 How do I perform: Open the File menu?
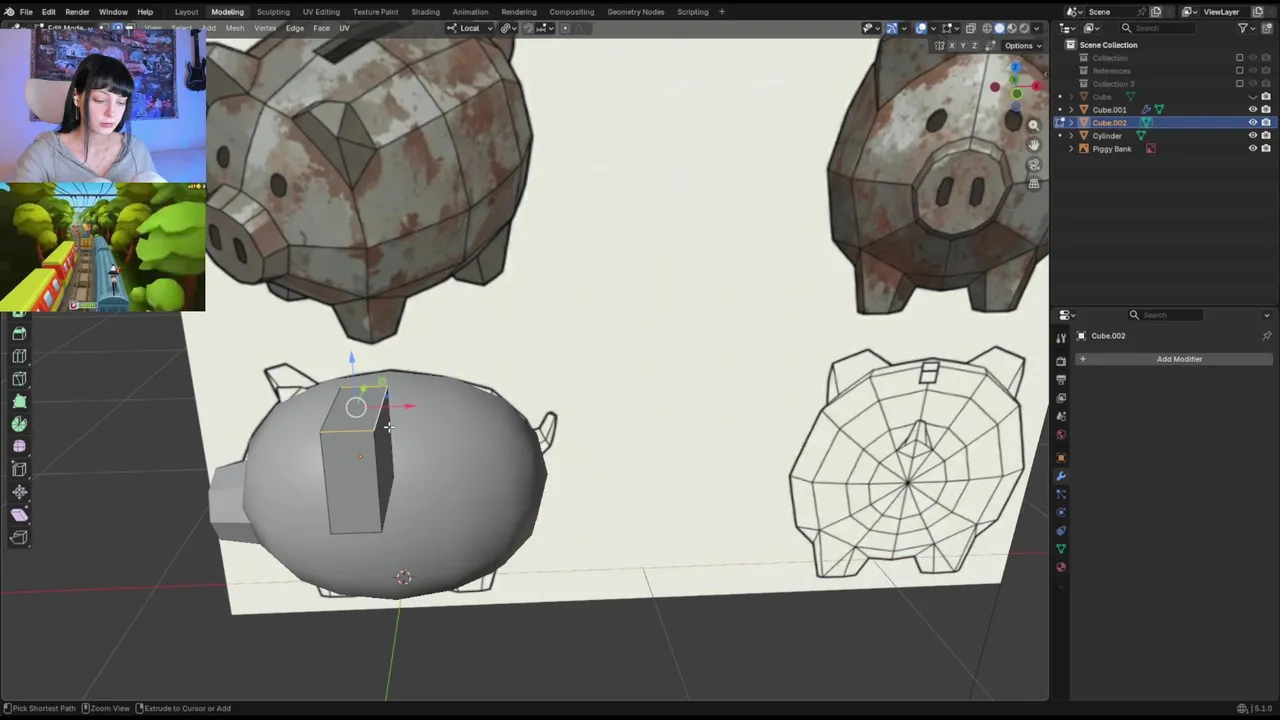coord(26,12)
